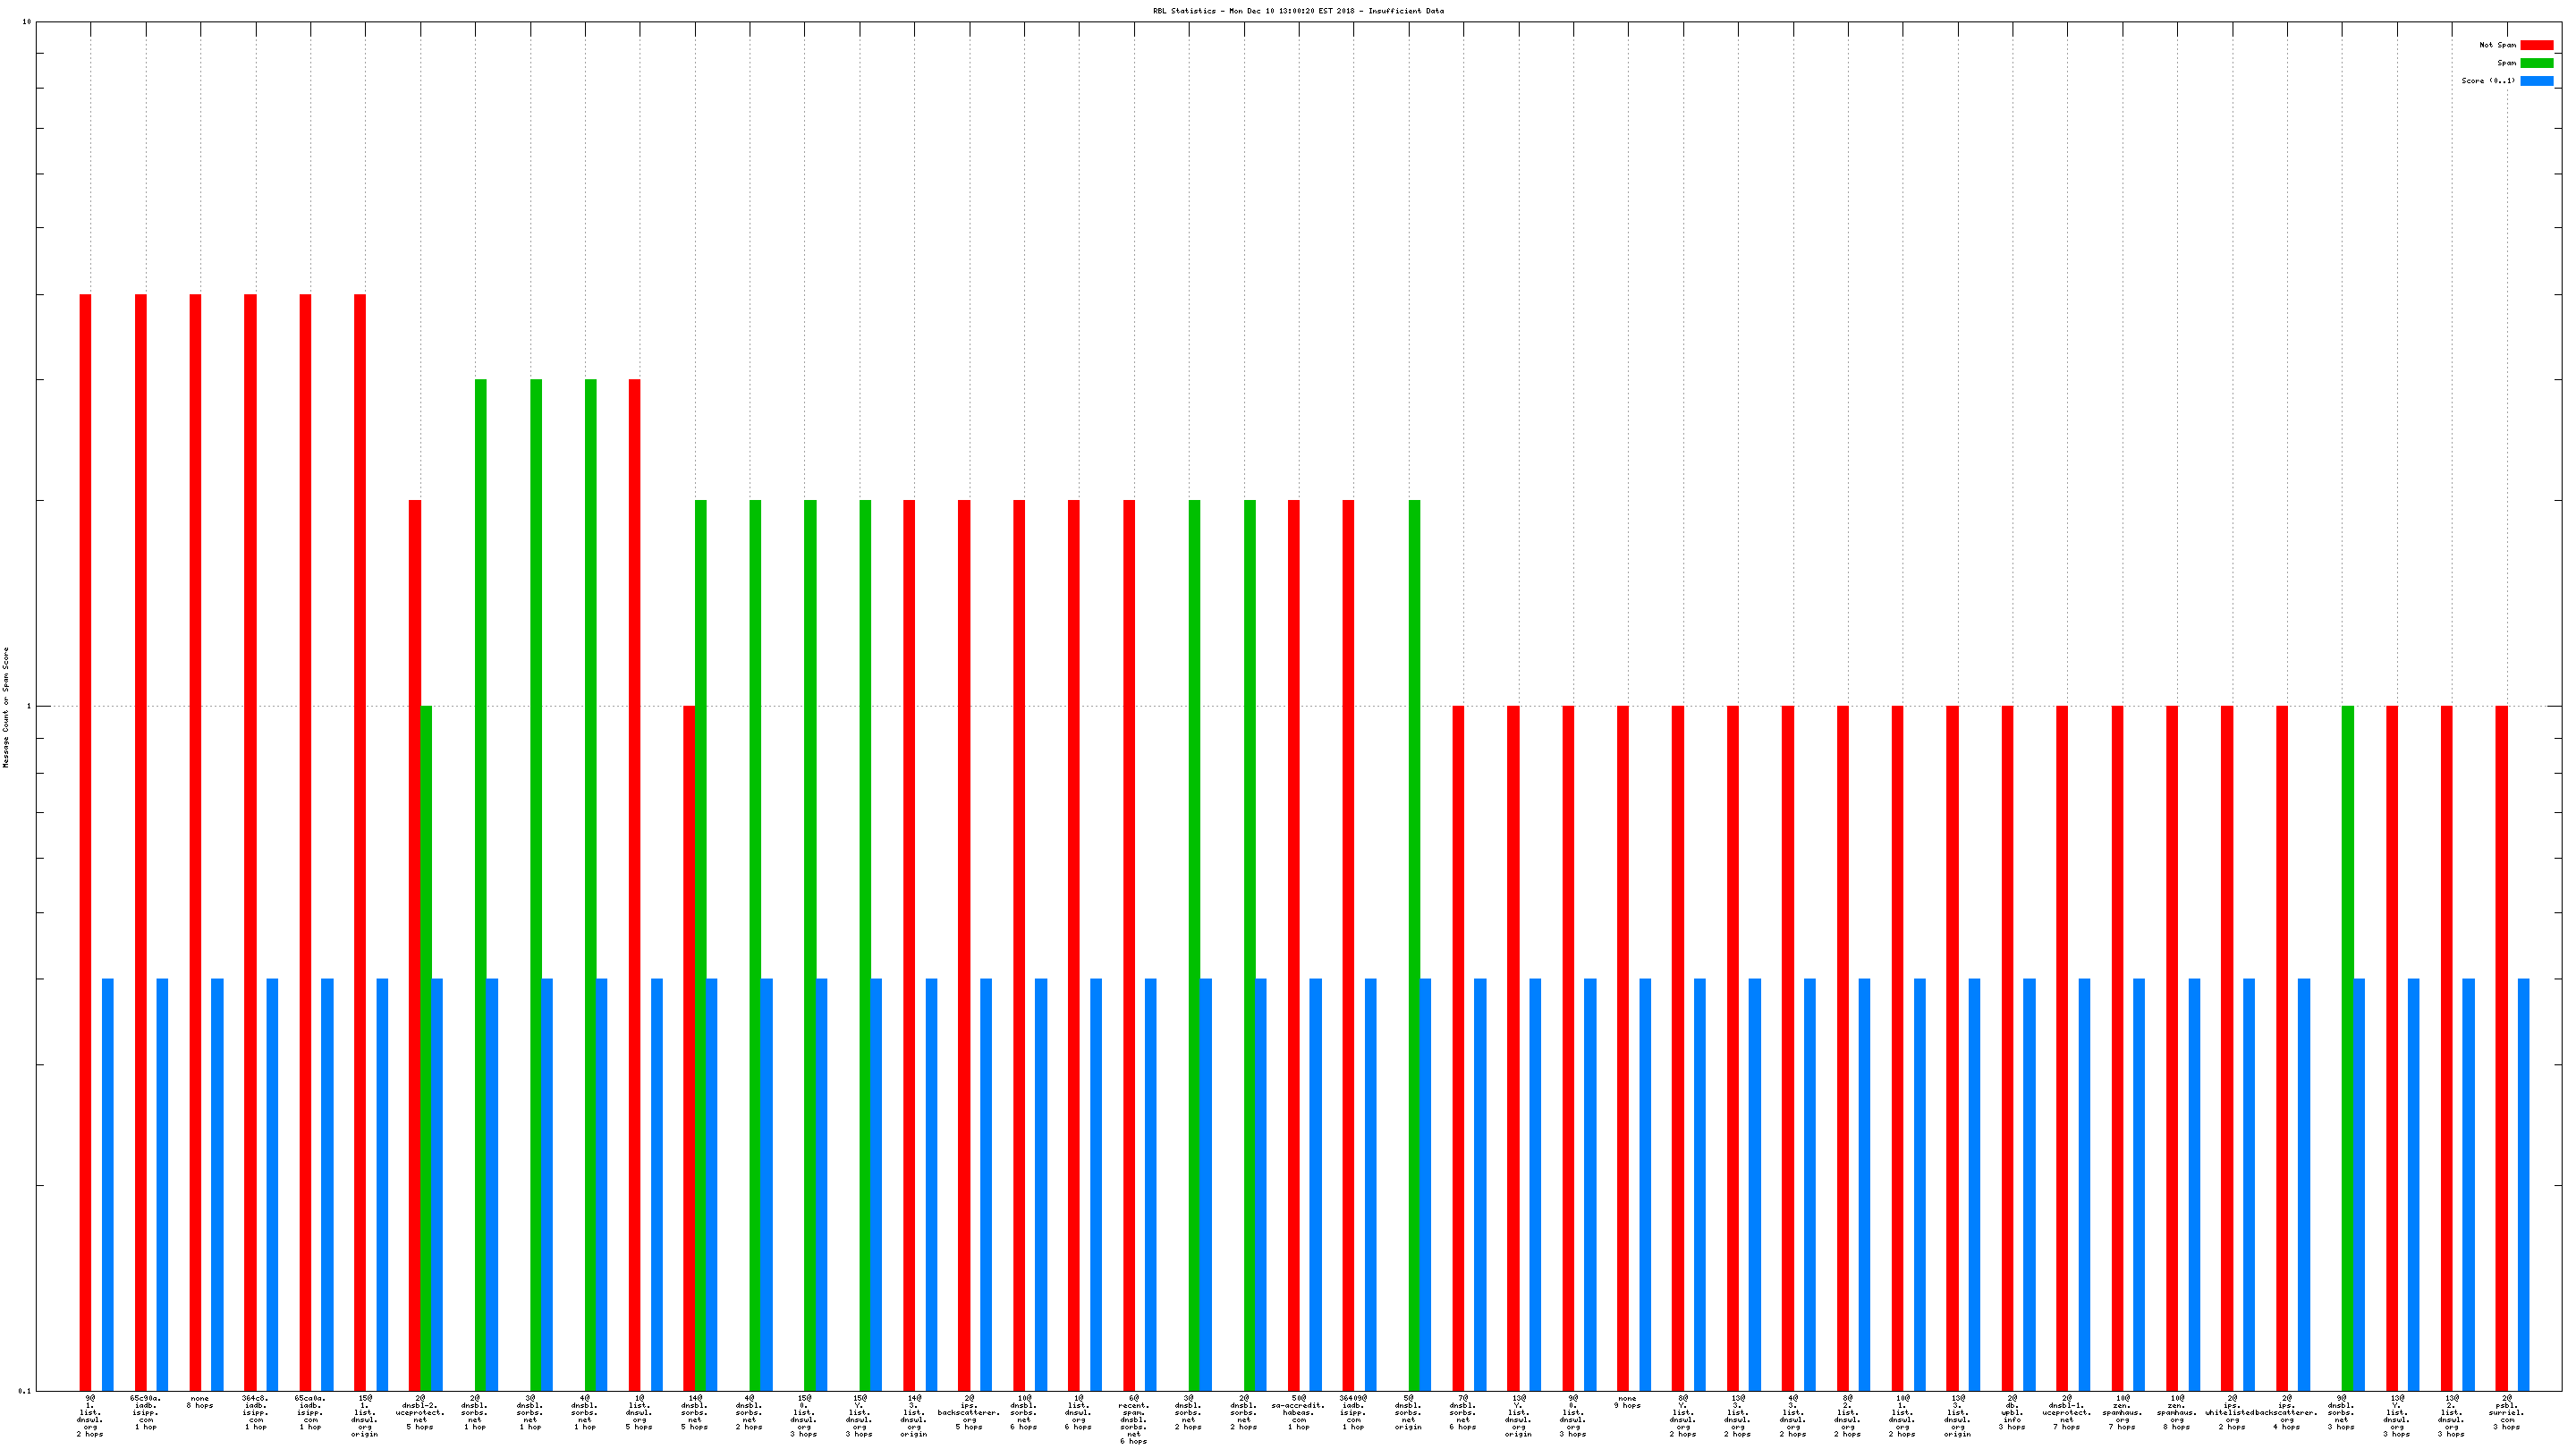Select the "Not Spam" legend label

click(x=2497, y=45)
